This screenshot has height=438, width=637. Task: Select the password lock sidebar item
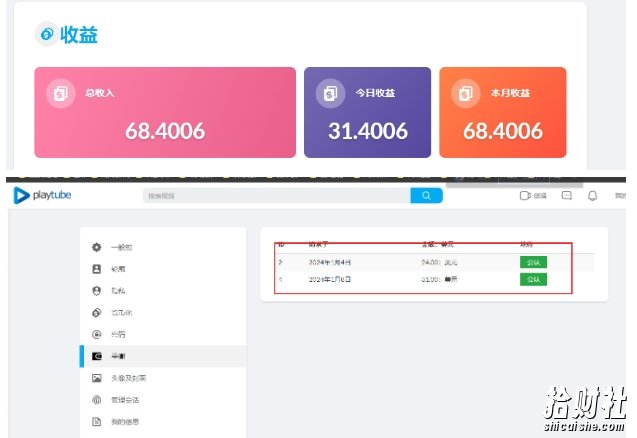162,334
